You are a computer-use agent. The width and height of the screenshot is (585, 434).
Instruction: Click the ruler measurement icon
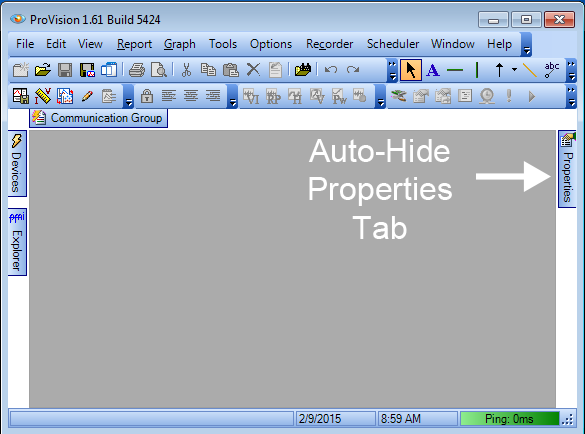(x=43, y=96)
